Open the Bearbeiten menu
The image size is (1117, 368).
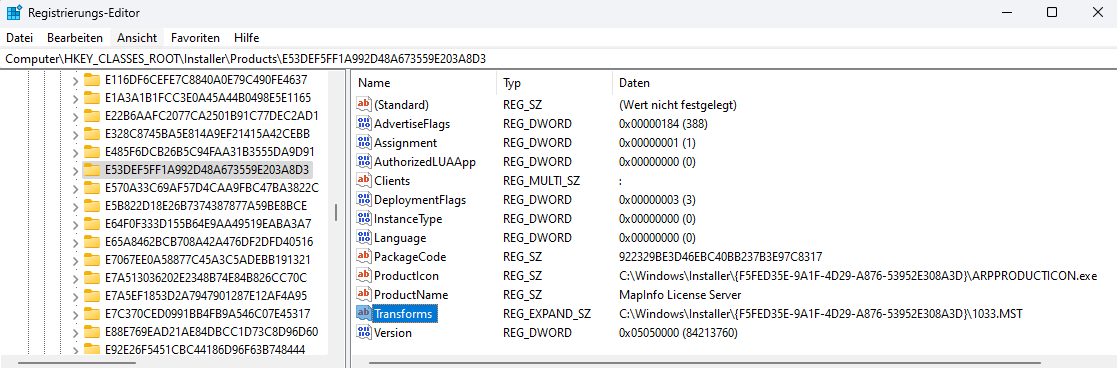coord(75,38)
